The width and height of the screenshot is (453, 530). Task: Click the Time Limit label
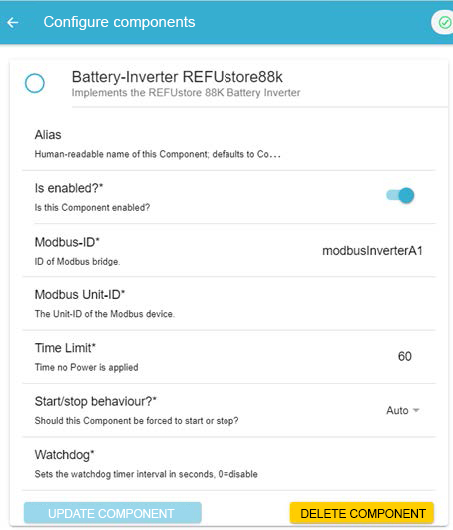[x=65, y=348]
